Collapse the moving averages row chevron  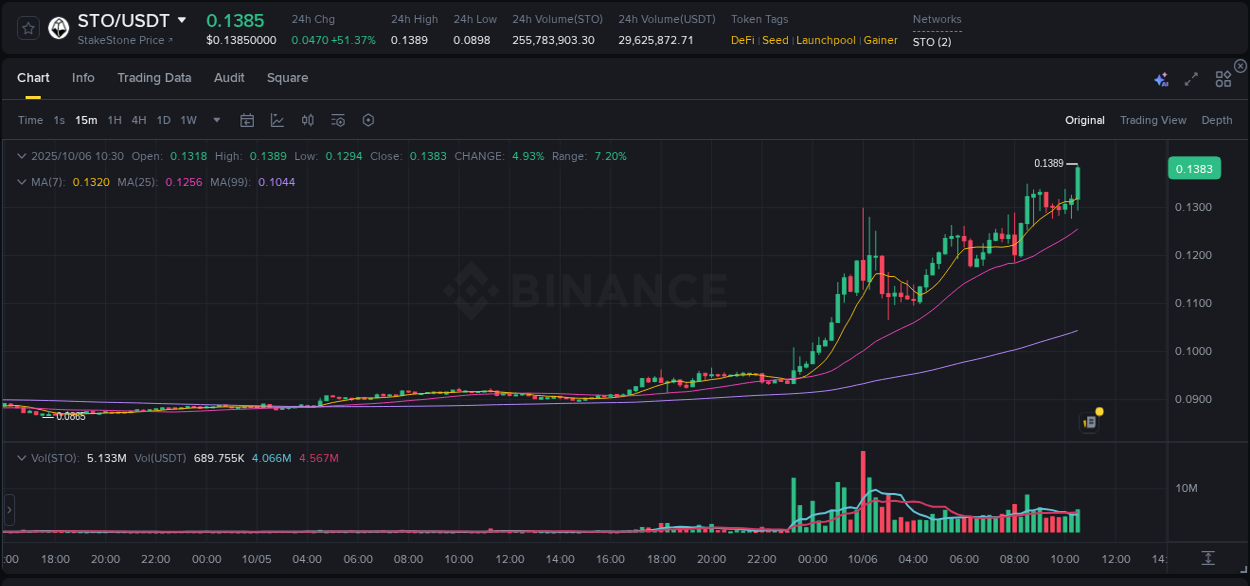(x=22, y=182)
